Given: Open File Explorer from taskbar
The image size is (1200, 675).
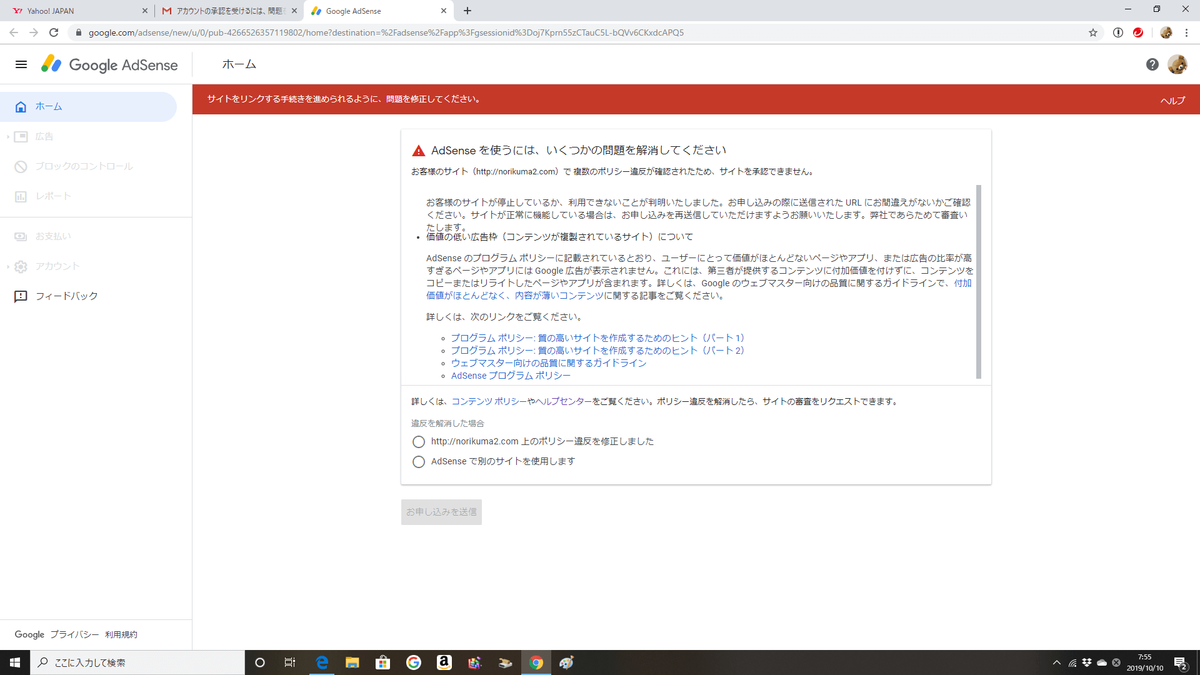Looking at the screenshot, I should (352, 662).
